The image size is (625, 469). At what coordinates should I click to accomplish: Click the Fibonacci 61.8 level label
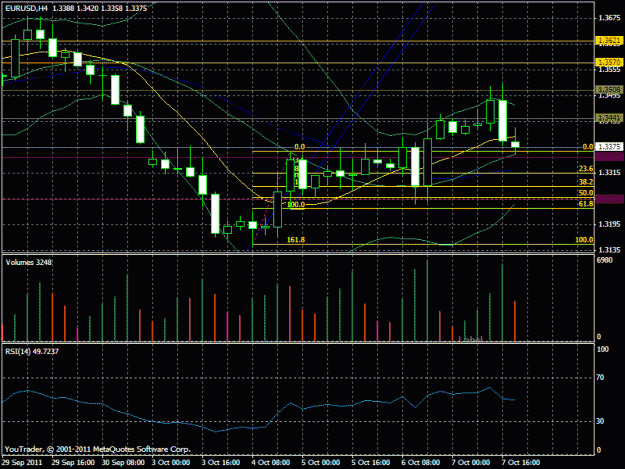586,204
